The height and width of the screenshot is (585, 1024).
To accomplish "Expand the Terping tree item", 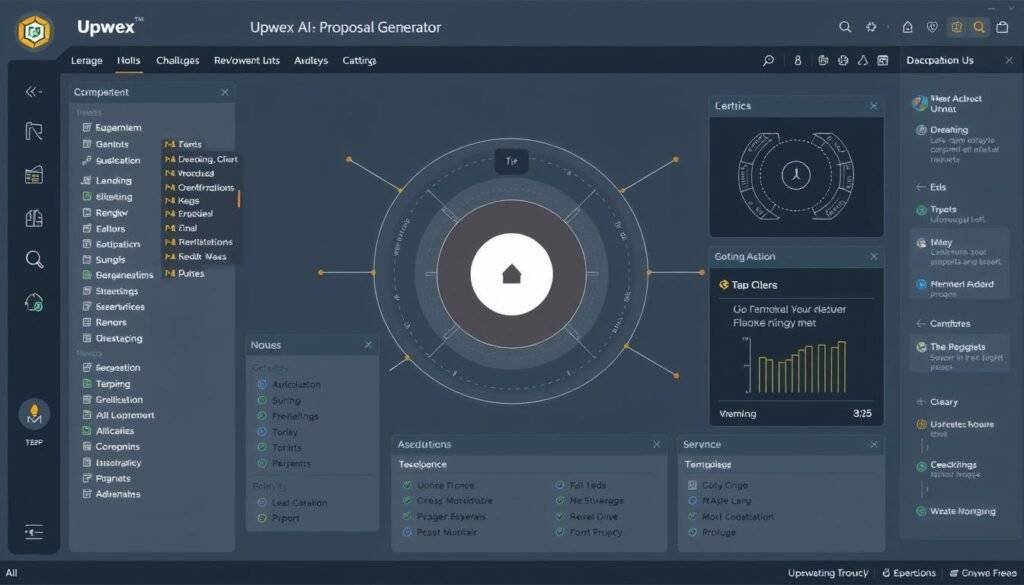I will [x=87, y=384].
